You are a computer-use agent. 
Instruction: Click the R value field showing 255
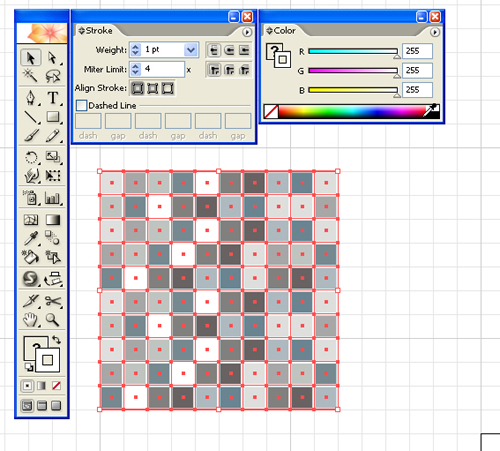tap(417, 51)
